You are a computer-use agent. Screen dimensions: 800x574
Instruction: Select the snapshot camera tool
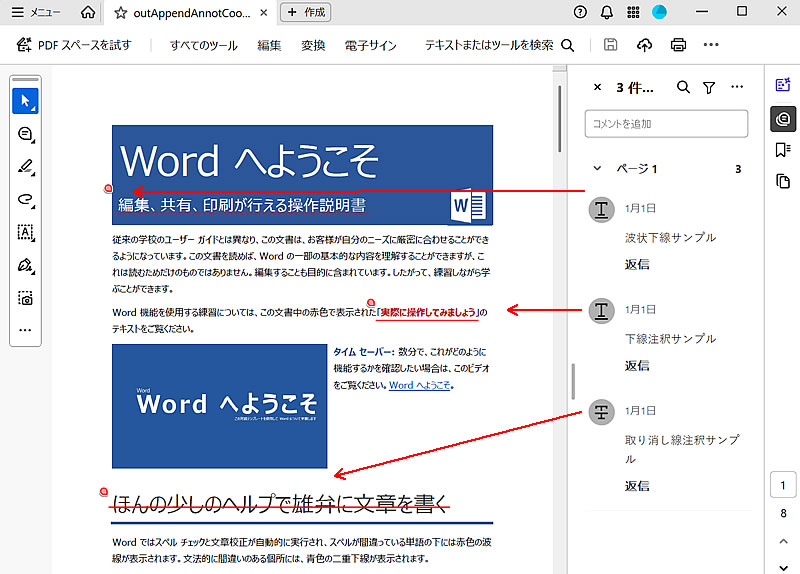coord(25,298)
